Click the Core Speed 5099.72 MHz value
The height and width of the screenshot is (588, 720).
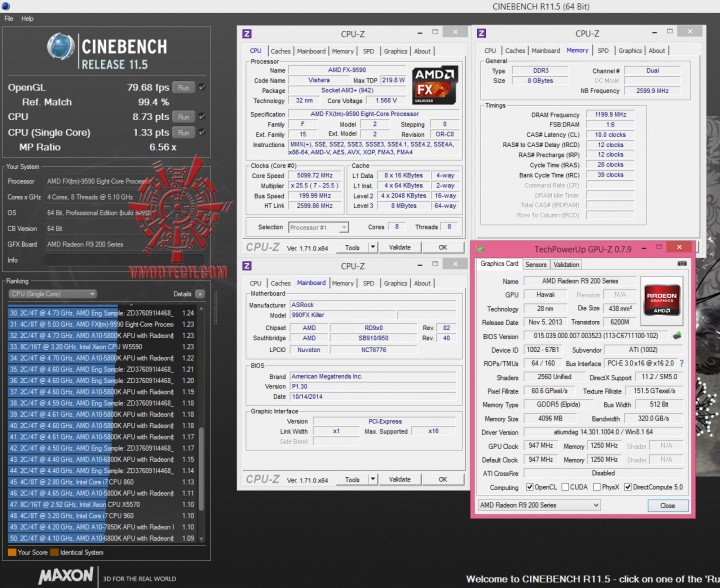tap(315, 175)
